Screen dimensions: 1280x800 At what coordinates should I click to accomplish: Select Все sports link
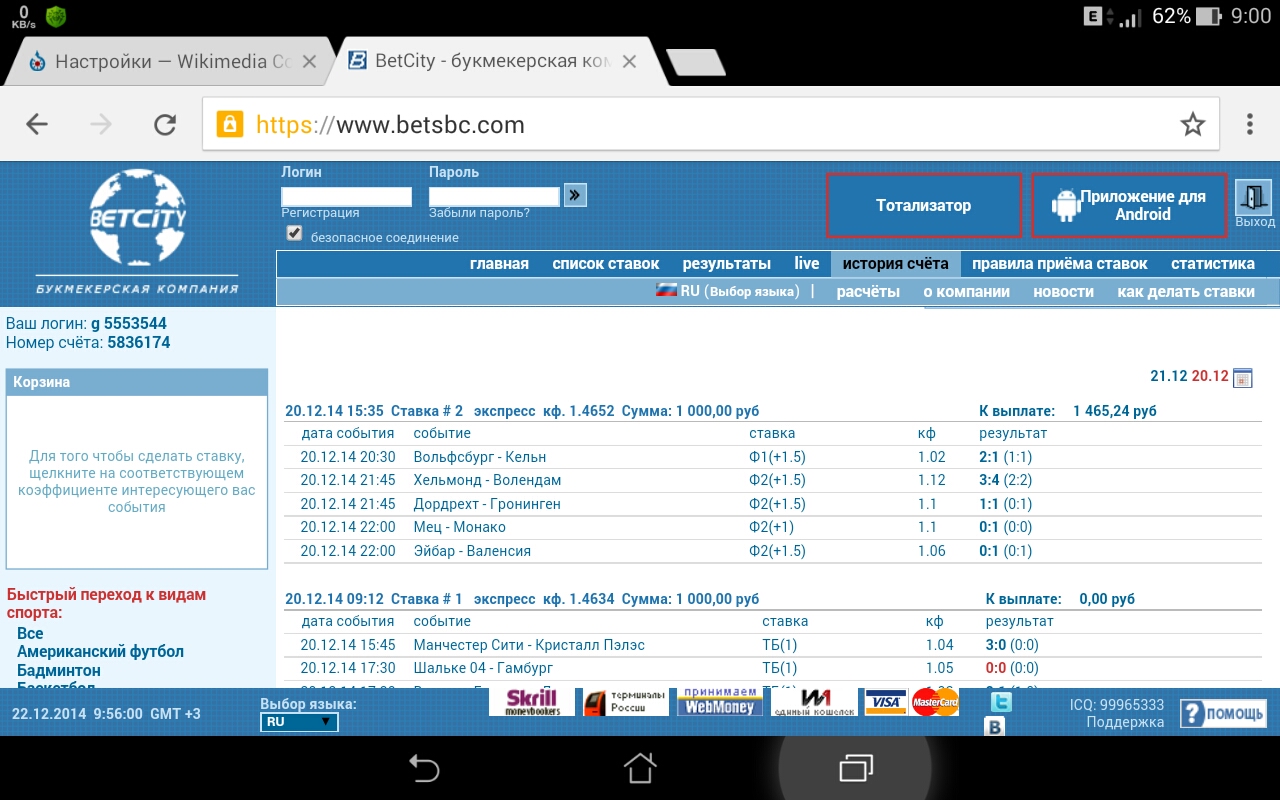[30, 633]
